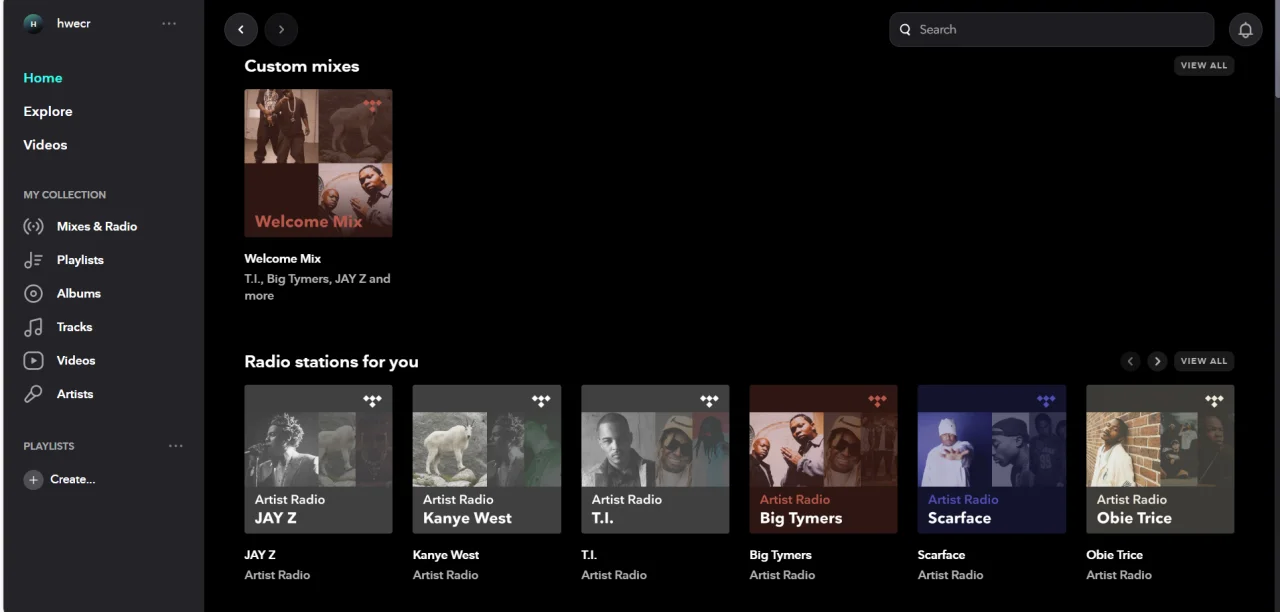Show next radio stations with the right chevron
This screenshot has width=1280, height=612.
pyautogui.click(x=1157, y=361)
